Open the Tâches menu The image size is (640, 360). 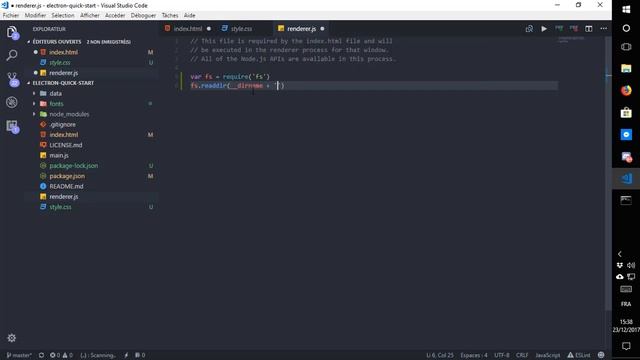click(x=170, y=15)
